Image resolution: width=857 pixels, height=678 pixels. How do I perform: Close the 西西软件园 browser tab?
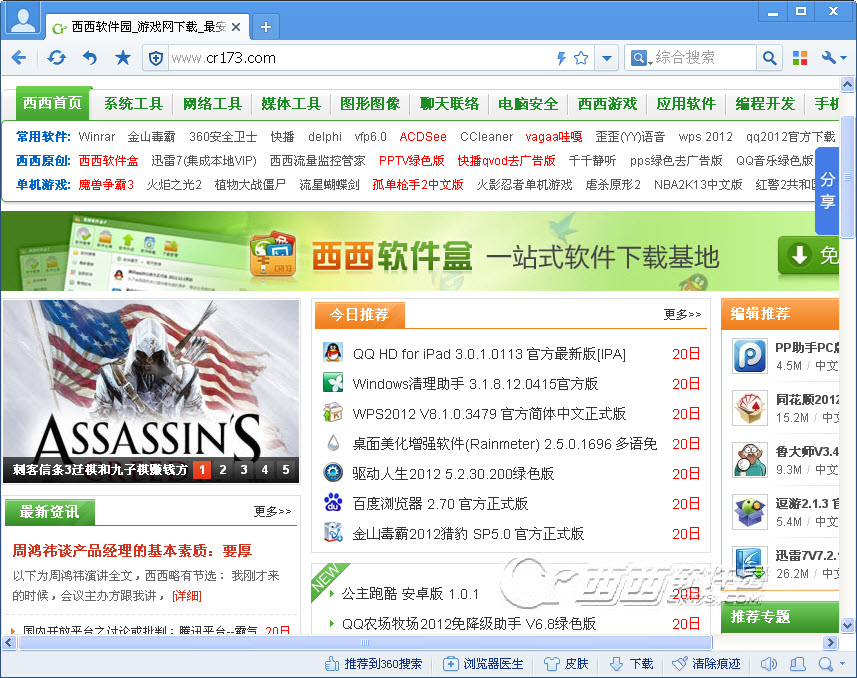[236, 27]
